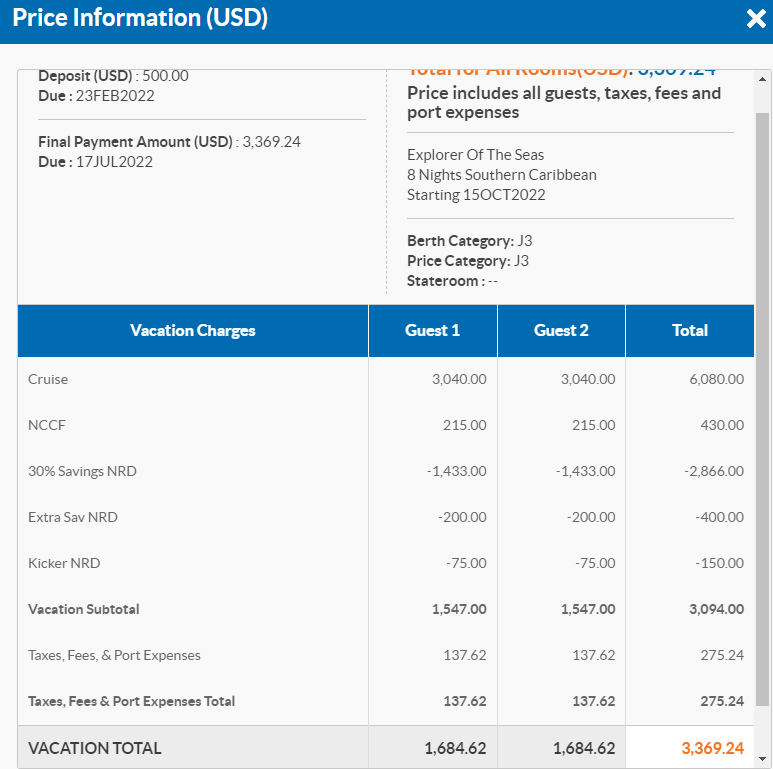Image resolution: width=773 pixels, height=769 pixels.
Task: Click the Final Payment Amount text
Action: coord(169,142)
